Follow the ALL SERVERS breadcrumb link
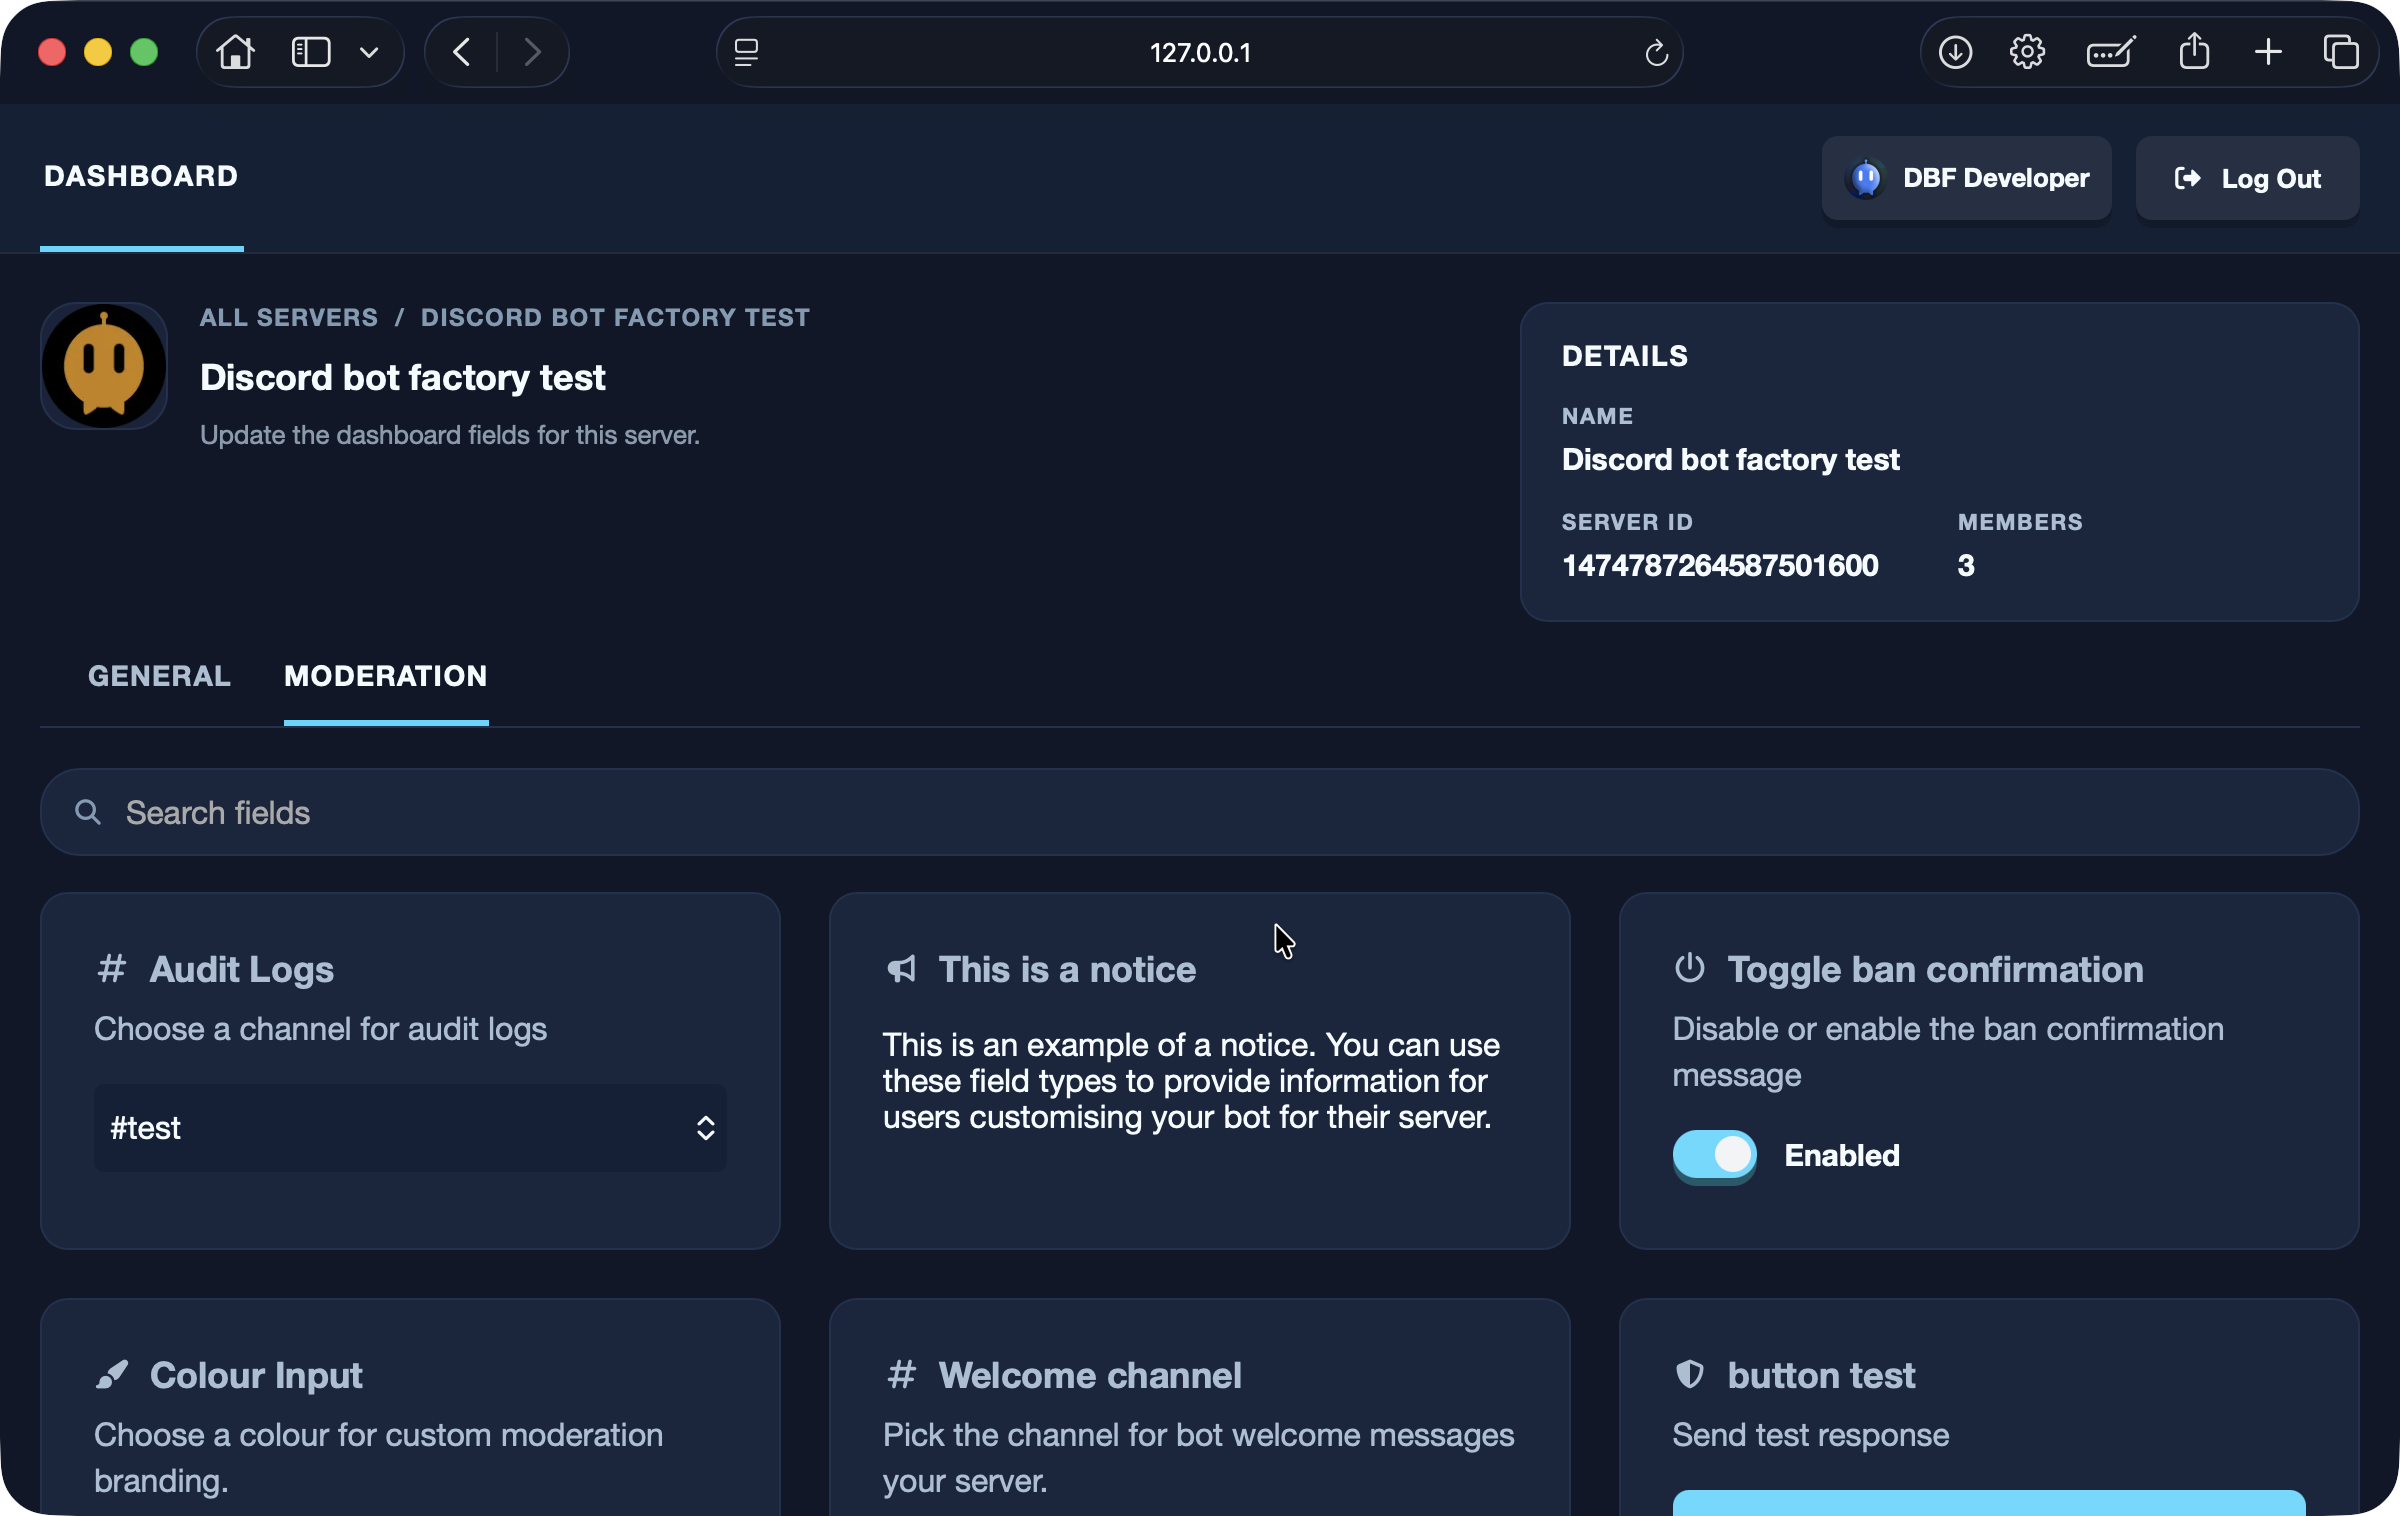Screen dimensions: 2400x1516 [289, 317]
